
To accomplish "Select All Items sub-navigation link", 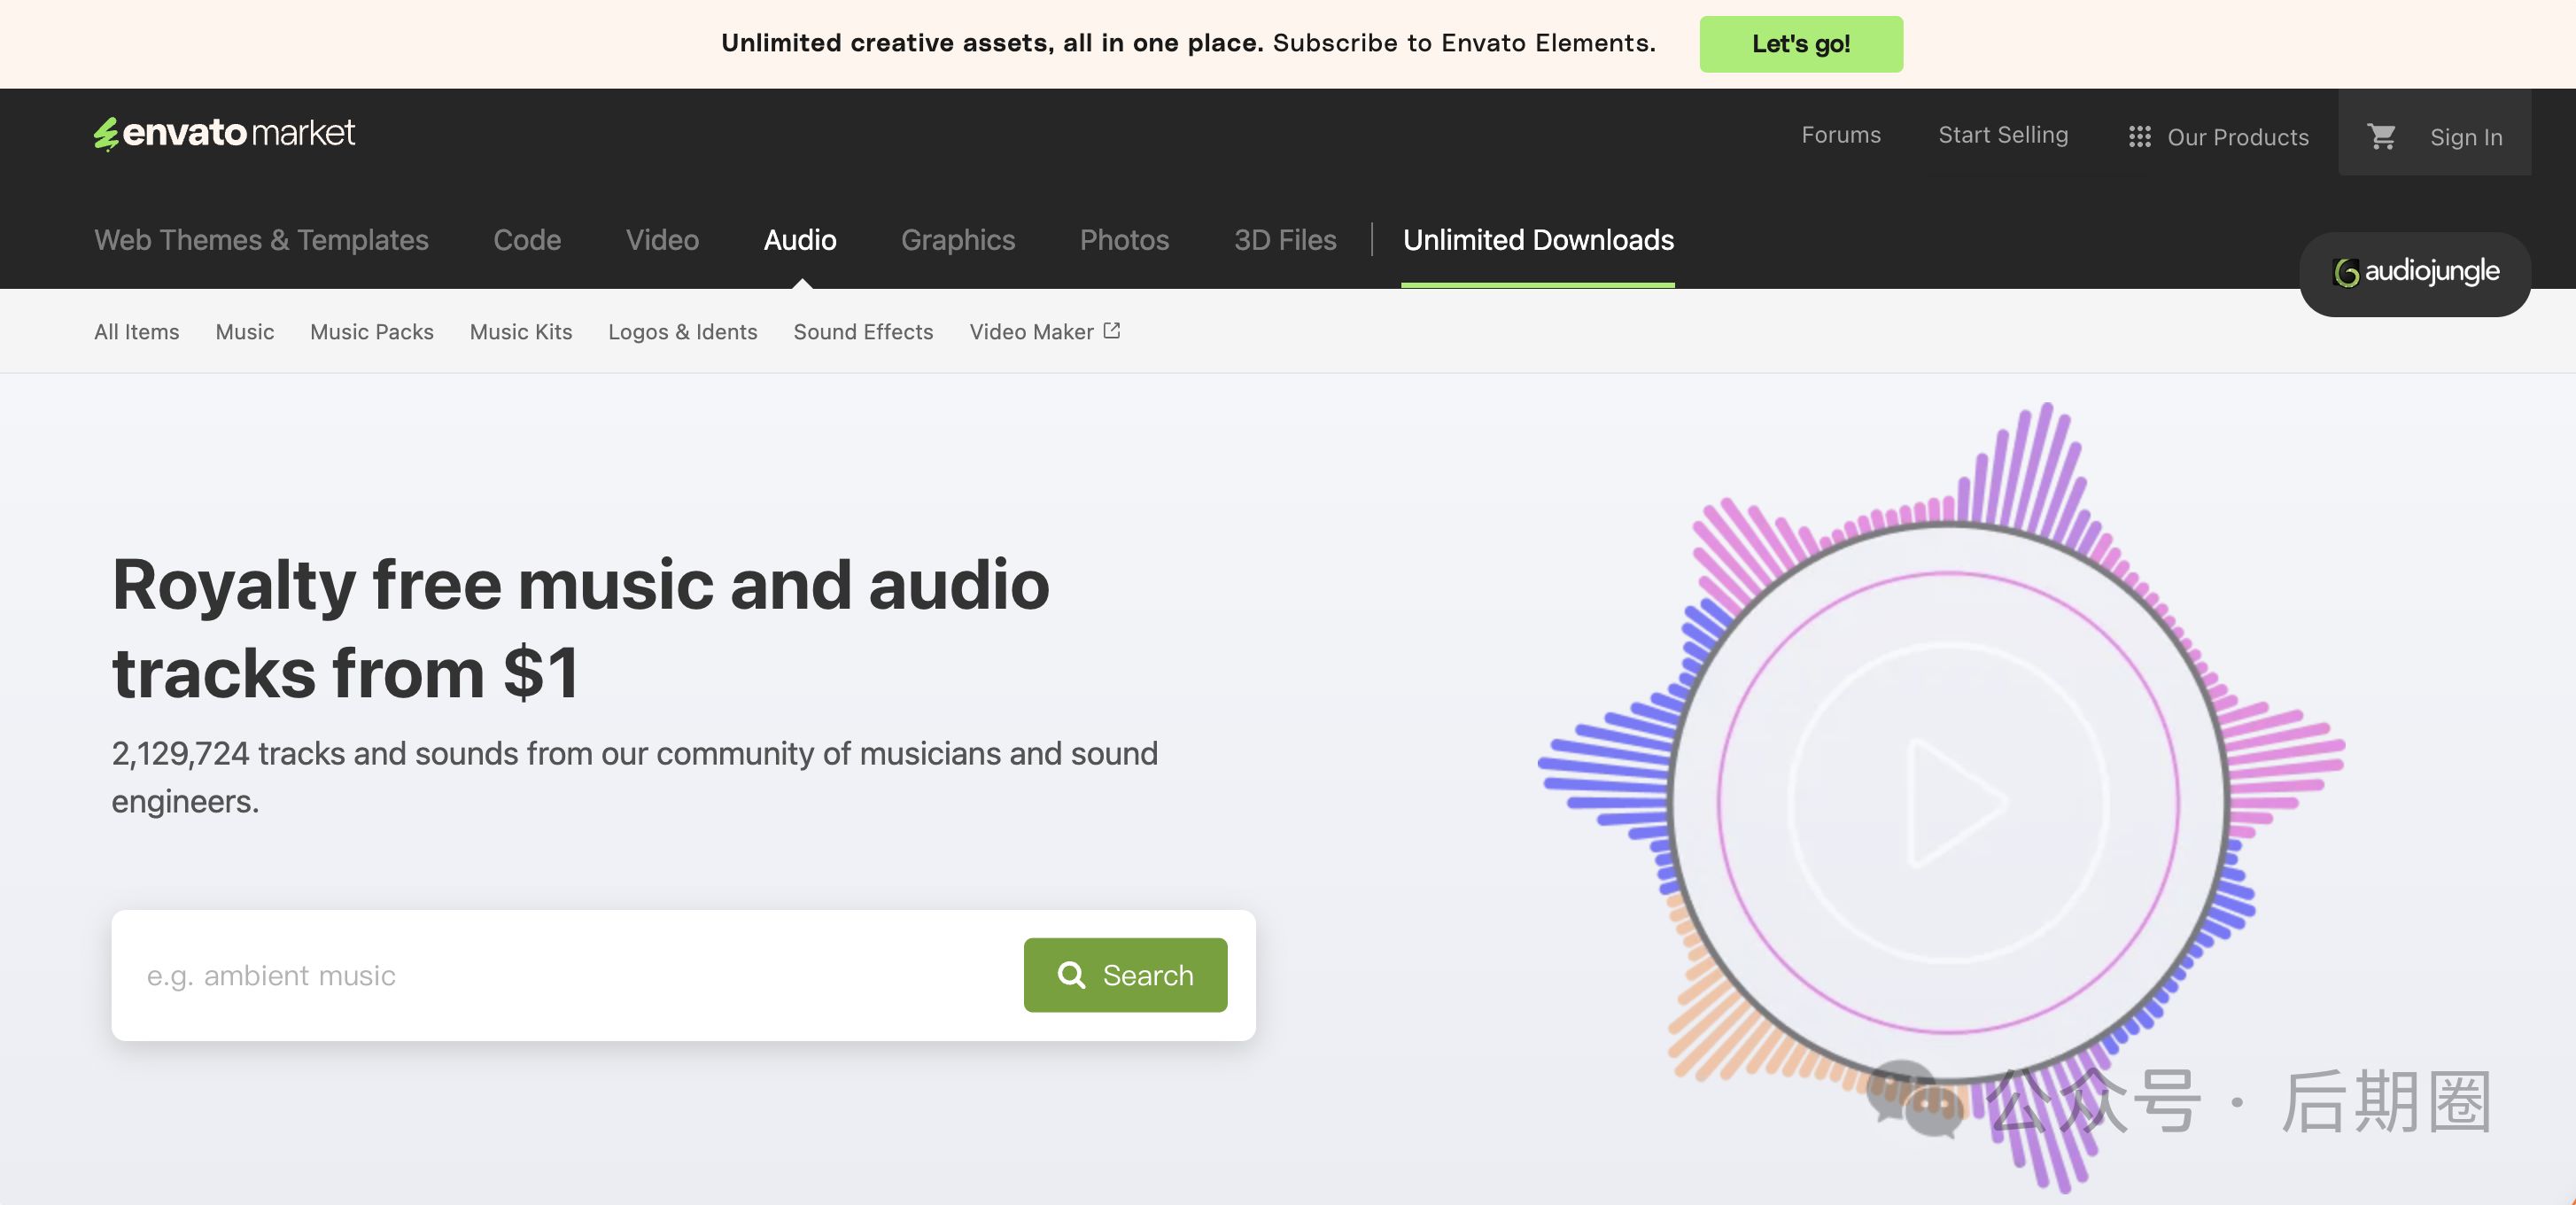I will (x=137, y=332).
